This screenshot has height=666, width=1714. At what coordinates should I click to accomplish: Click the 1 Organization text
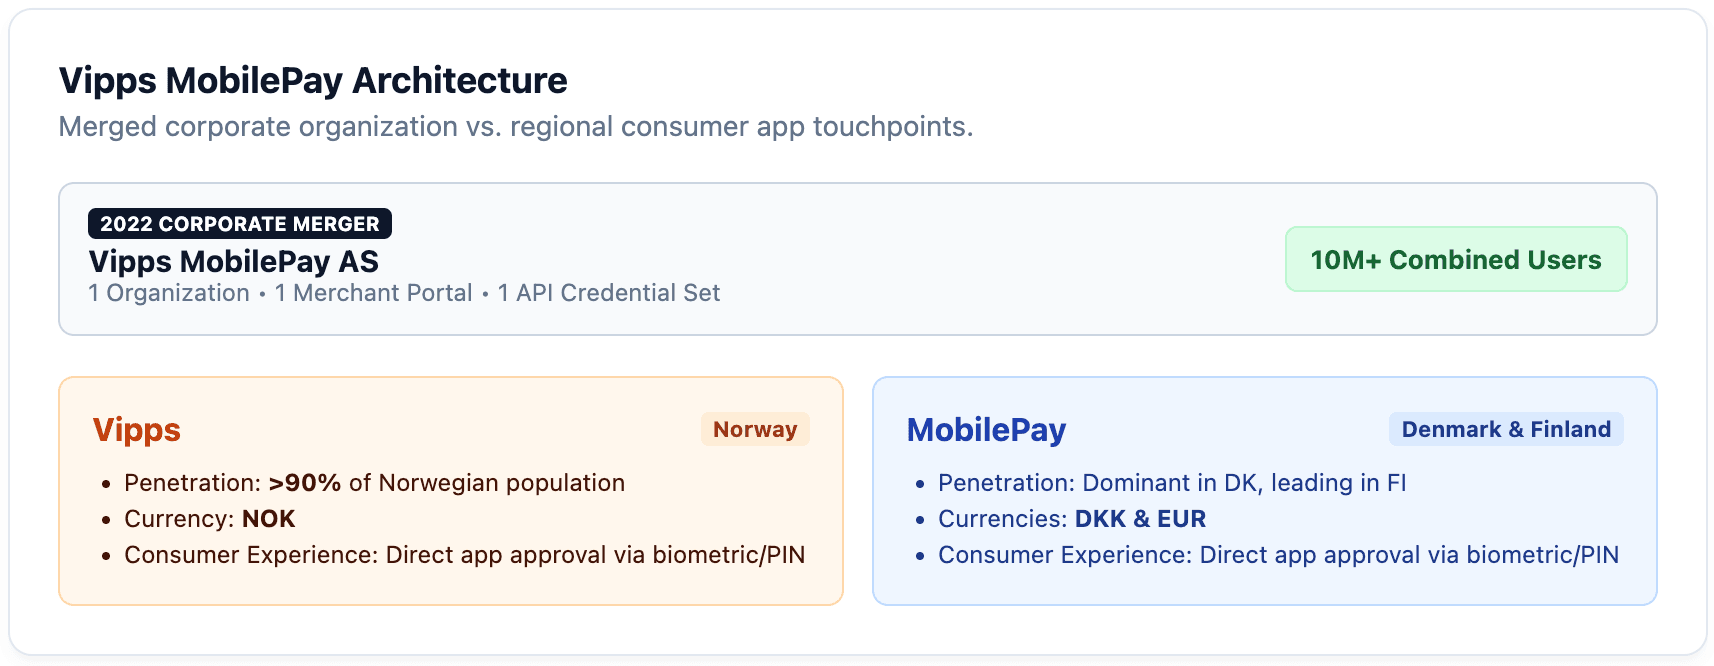(169, 293)
